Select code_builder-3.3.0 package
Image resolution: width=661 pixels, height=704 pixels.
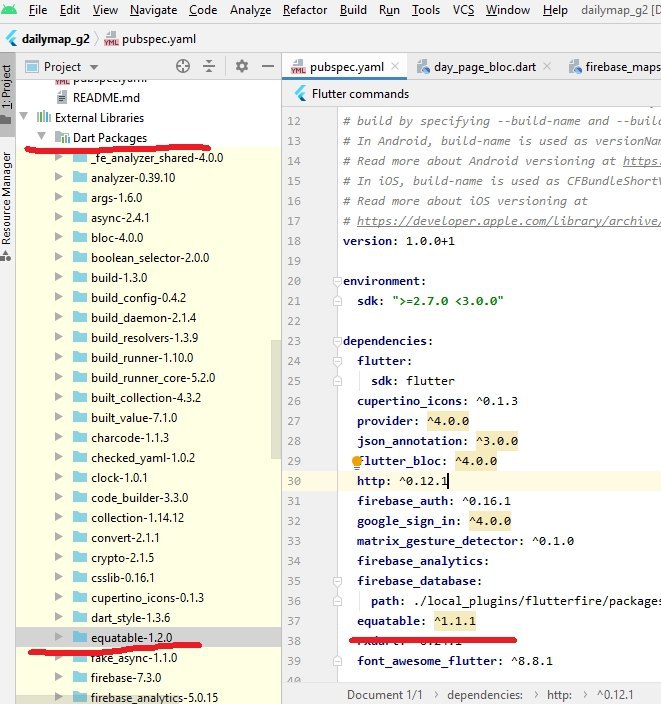click(x=139, y=497)
